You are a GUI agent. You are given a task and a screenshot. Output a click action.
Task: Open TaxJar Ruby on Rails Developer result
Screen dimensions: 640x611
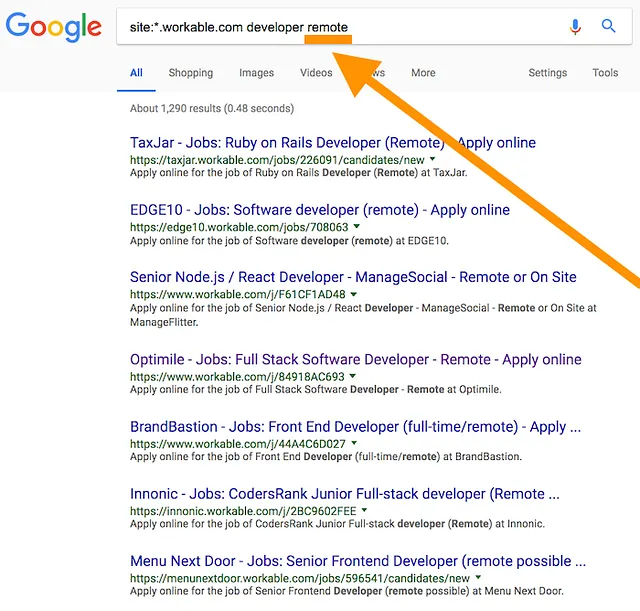333,143
